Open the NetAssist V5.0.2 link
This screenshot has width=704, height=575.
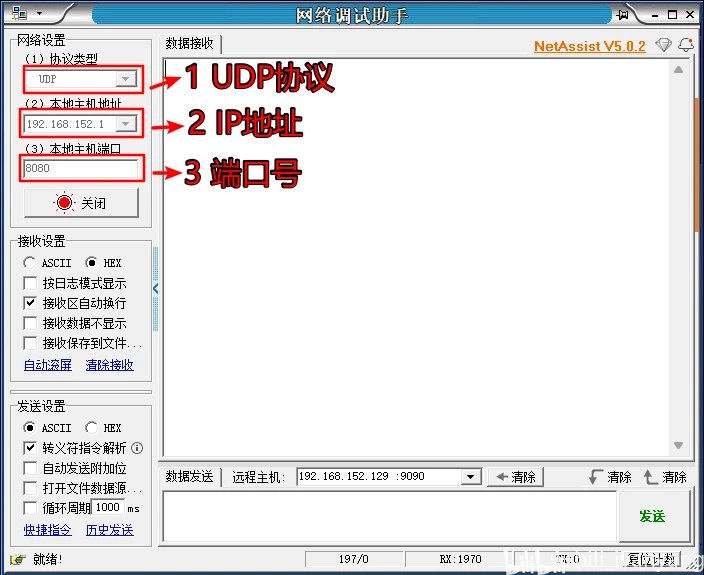(x=590, y=46)
